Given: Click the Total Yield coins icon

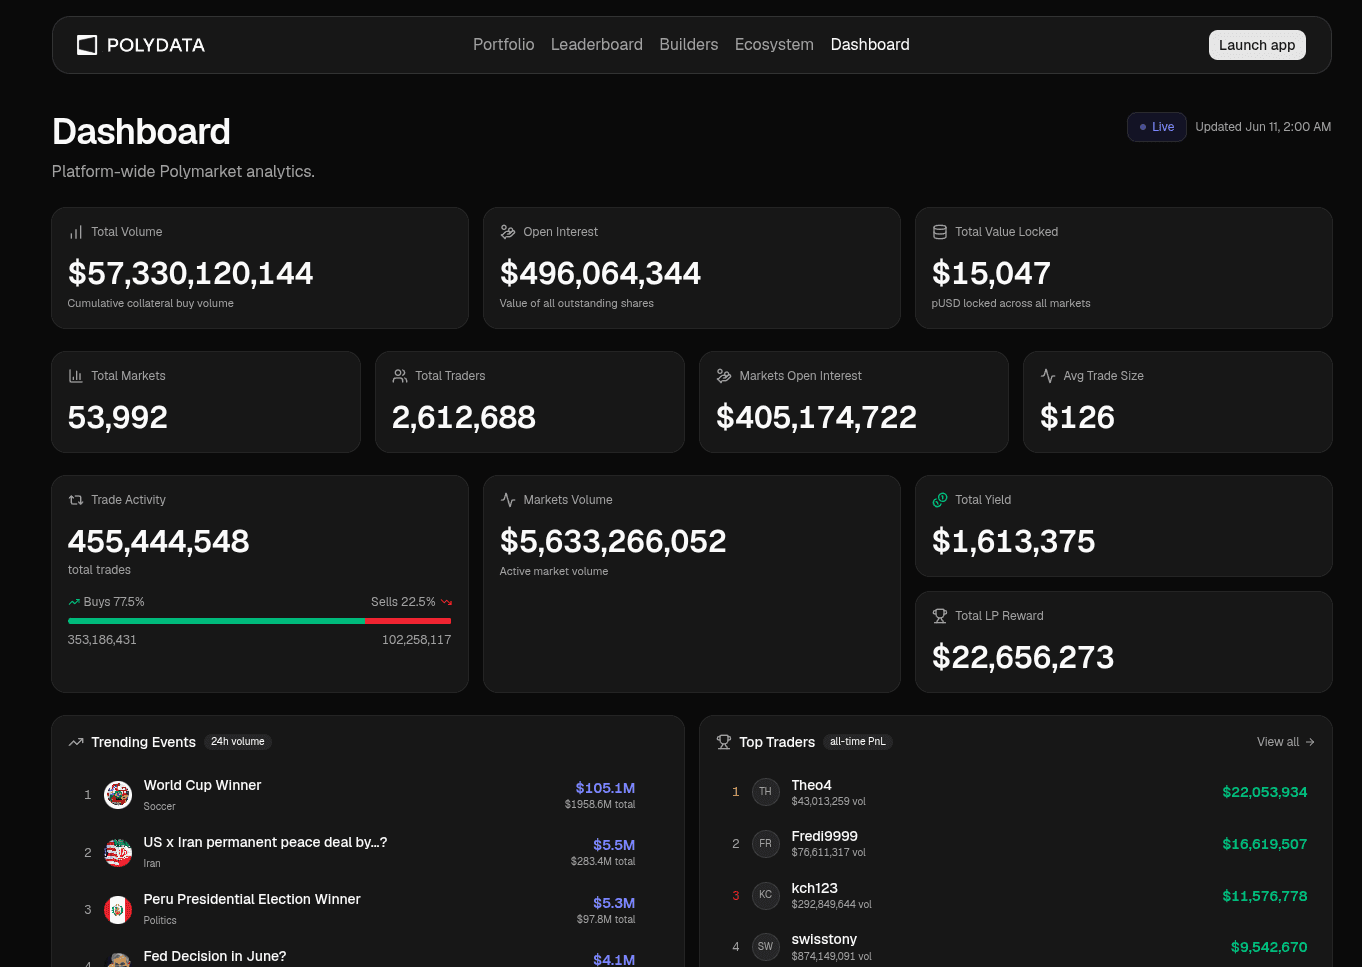Looking at the screenshot, I should (x=940, y=500).
